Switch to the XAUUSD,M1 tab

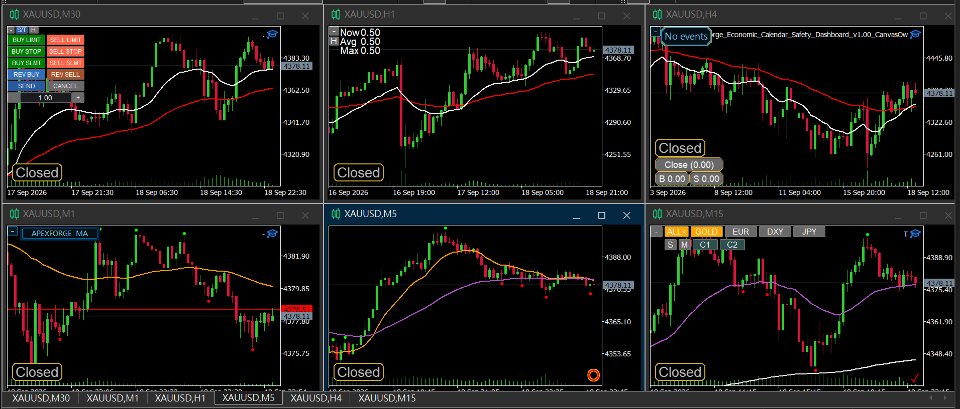(112, 398)
